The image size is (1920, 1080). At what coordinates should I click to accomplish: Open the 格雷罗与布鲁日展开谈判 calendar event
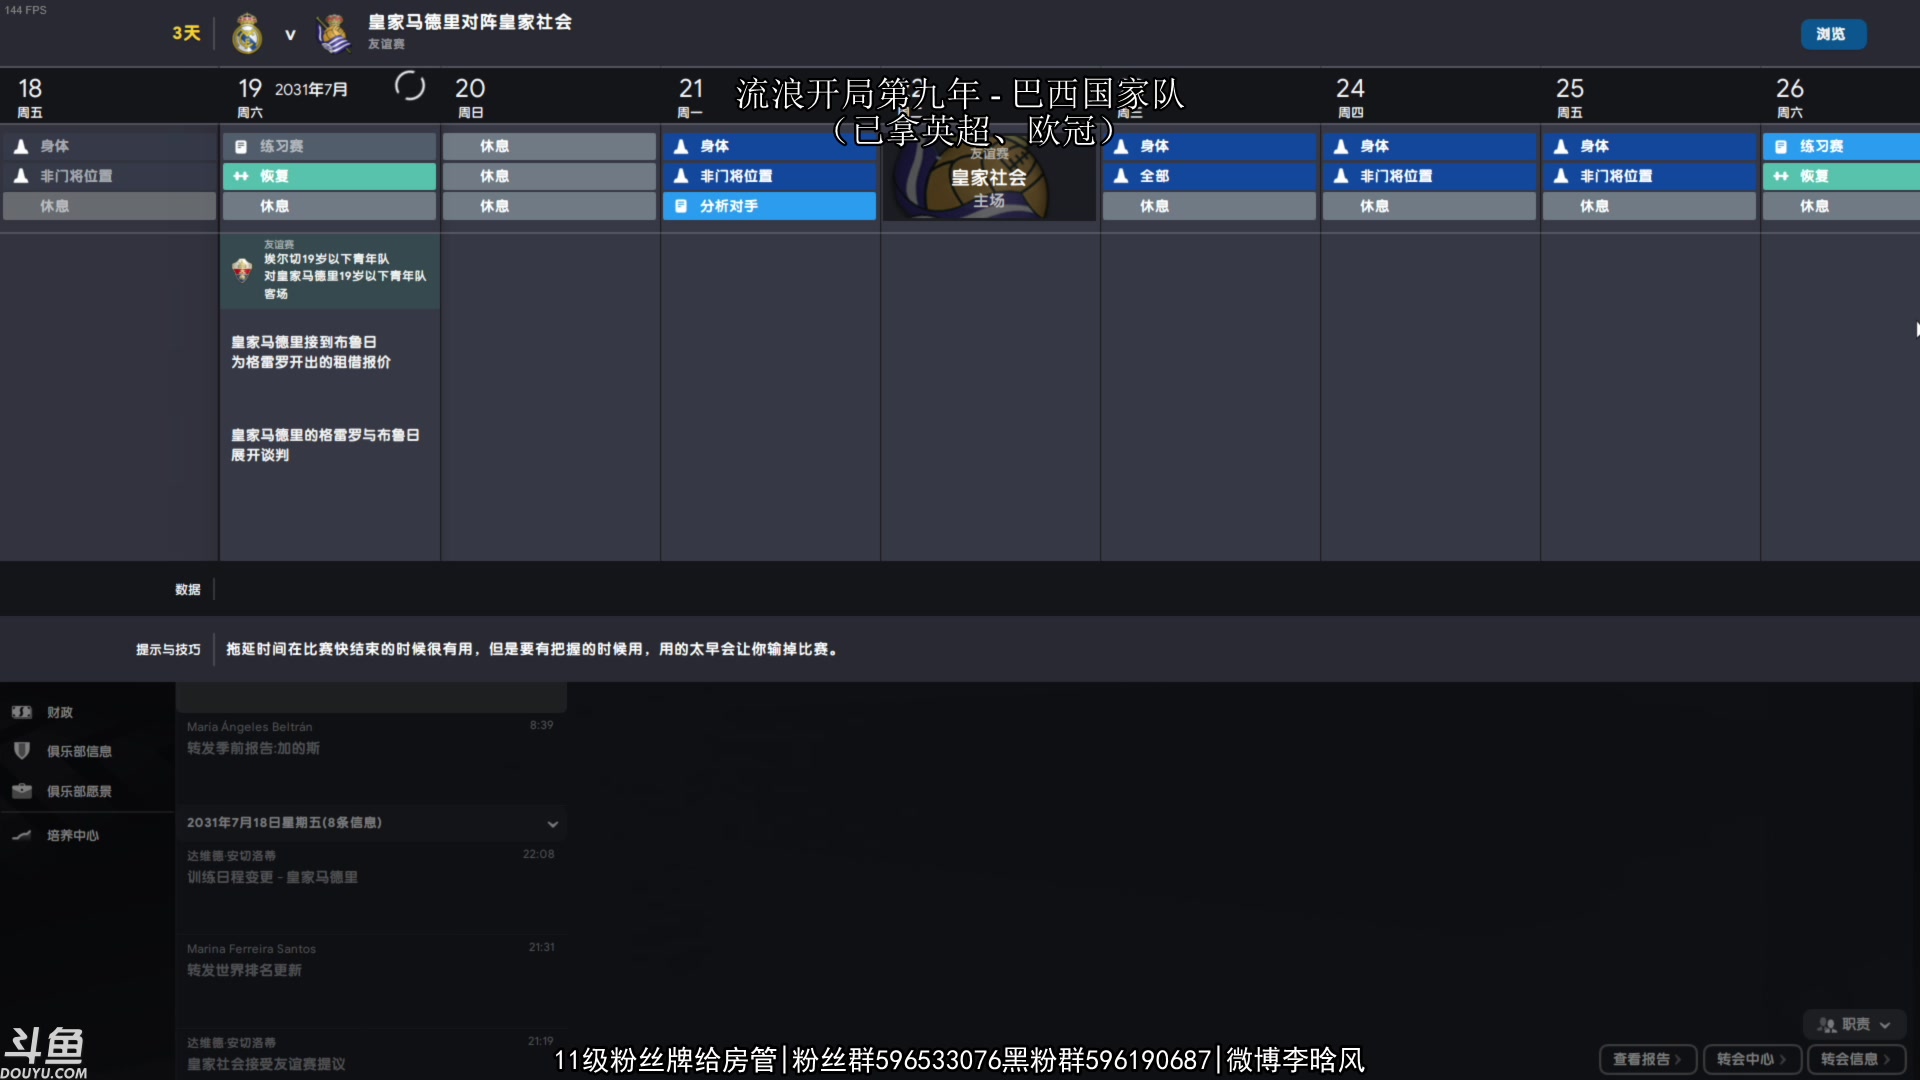(325, 445)
